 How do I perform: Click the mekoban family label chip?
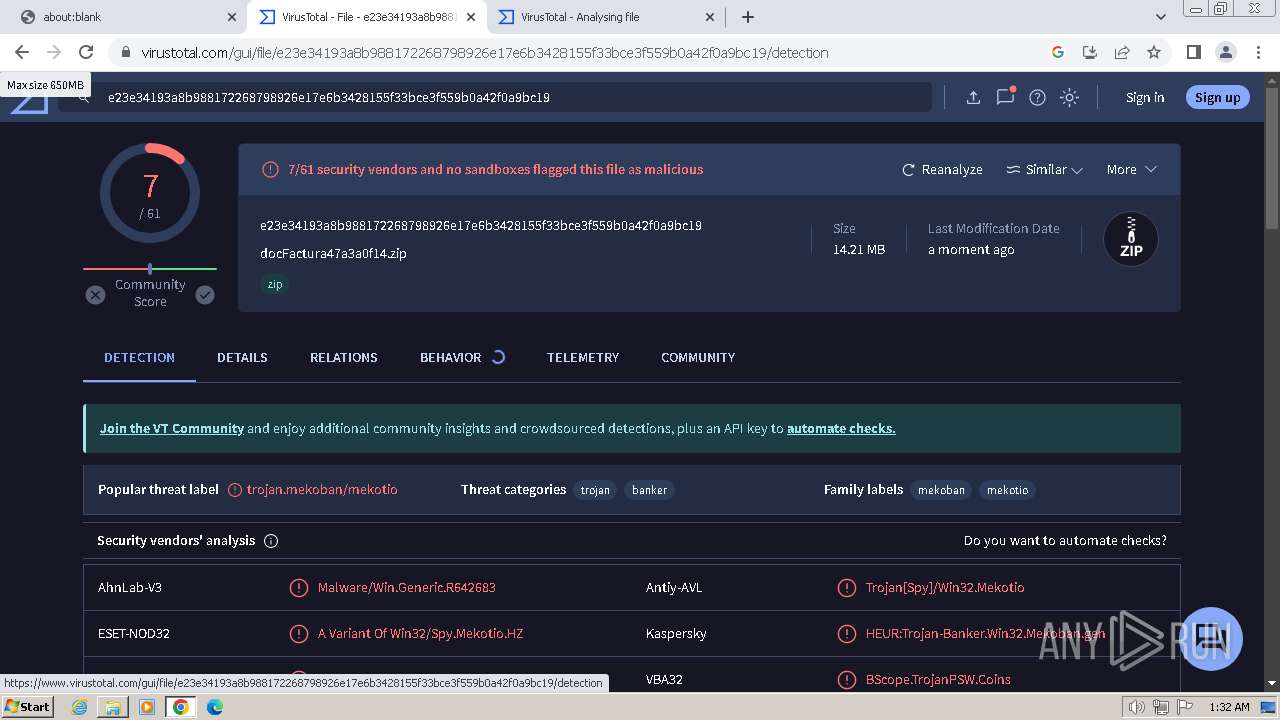[x=941, y=490]
